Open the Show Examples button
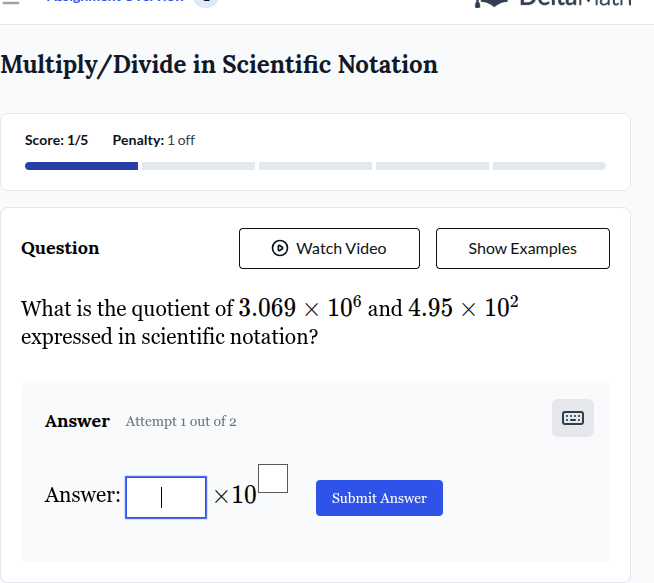654x583 pixels. (523, 249)
